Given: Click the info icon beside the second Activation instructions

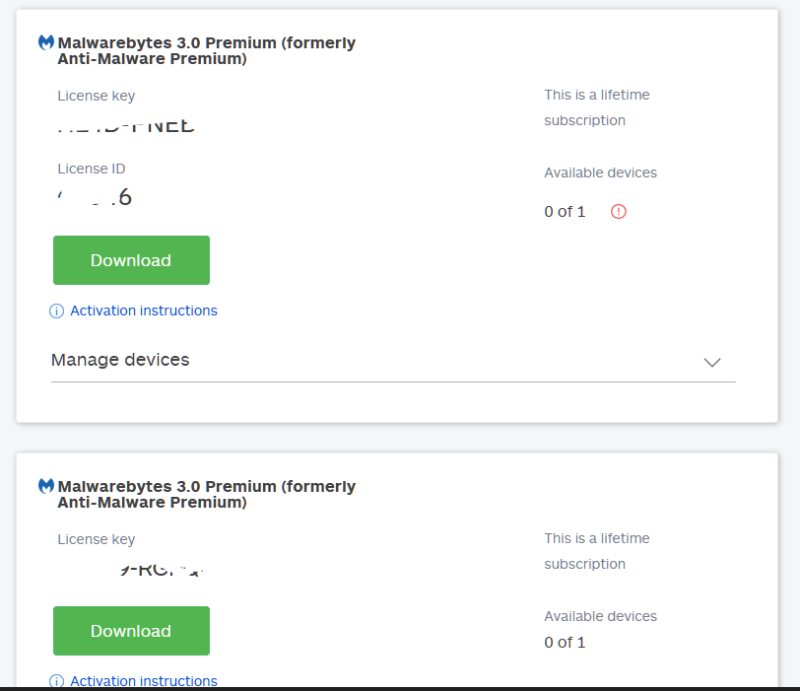Looking at the screenshot, I should click(57, 681).
